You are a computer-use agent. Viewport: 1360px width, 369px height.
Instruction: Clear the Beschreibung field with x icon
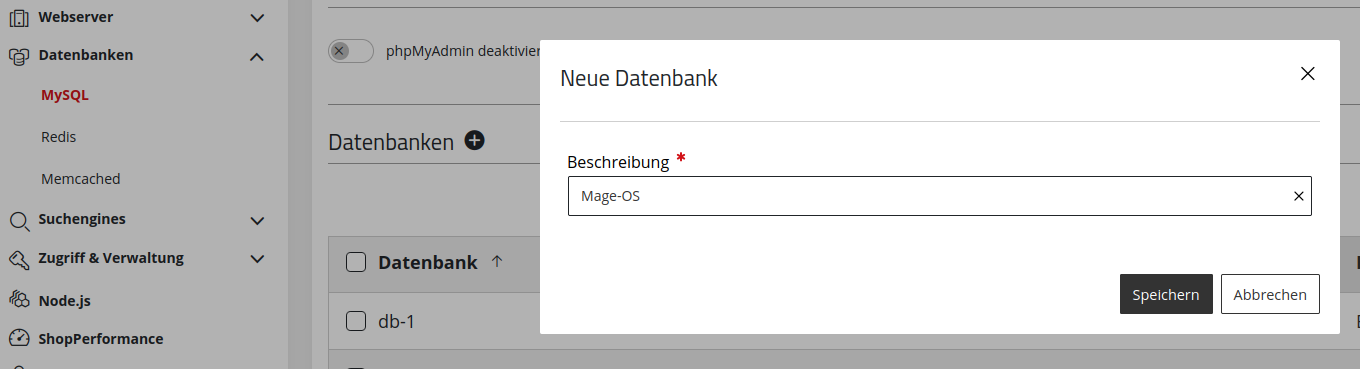coord(1298,197)
